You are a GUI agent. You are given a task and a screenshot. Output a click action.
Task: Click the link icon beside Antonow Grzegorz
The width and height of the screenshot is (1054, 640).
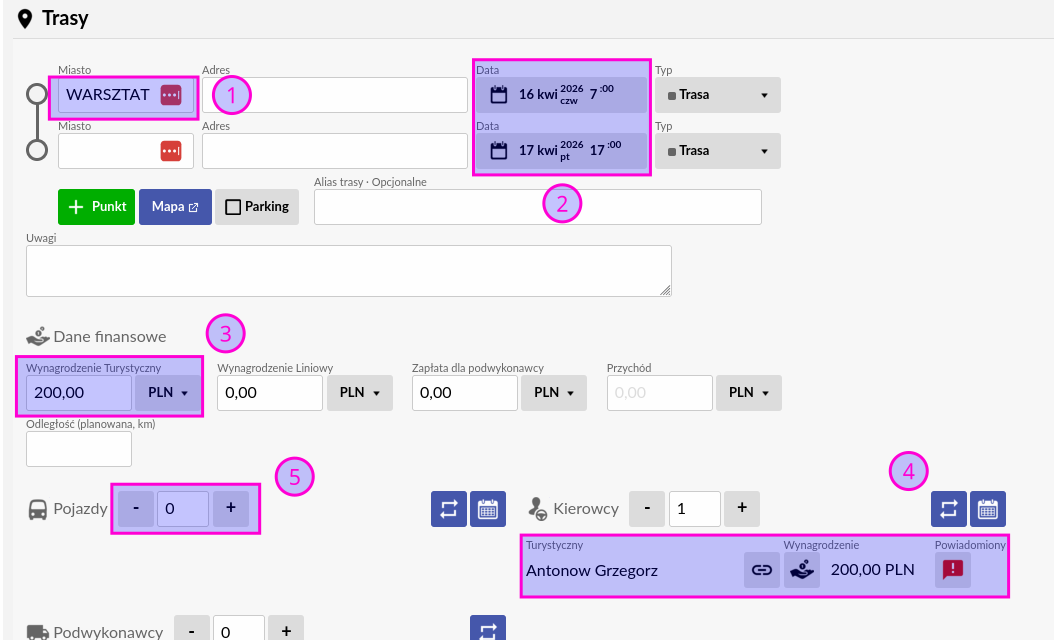click(762, 570)
